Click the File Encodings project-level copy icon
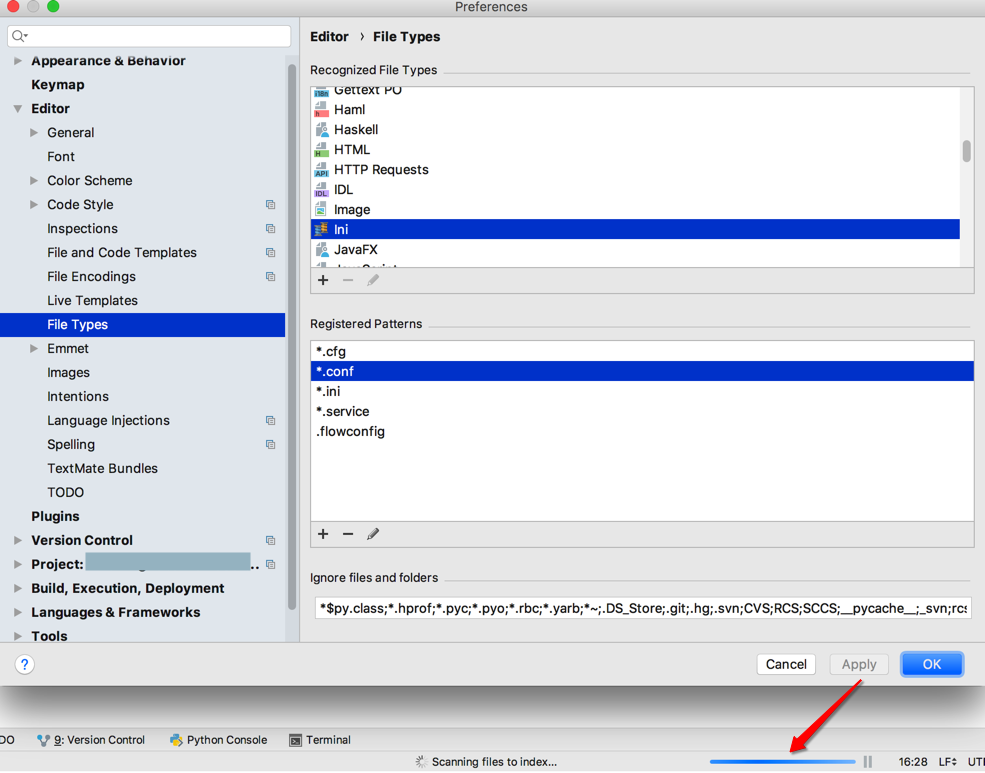The image size is (985, 773). [x=271, y=277]
